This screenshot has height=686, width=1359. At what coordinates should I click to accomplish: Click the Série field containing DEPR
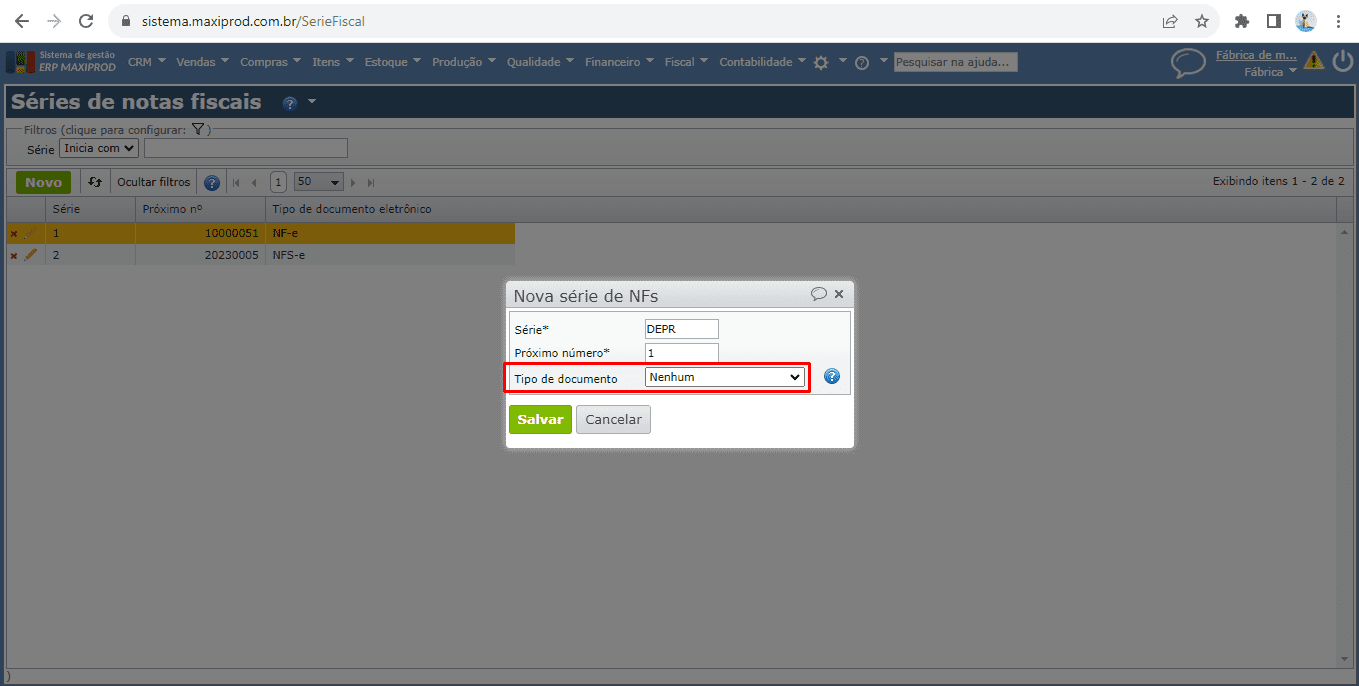[x=682, y=329]
